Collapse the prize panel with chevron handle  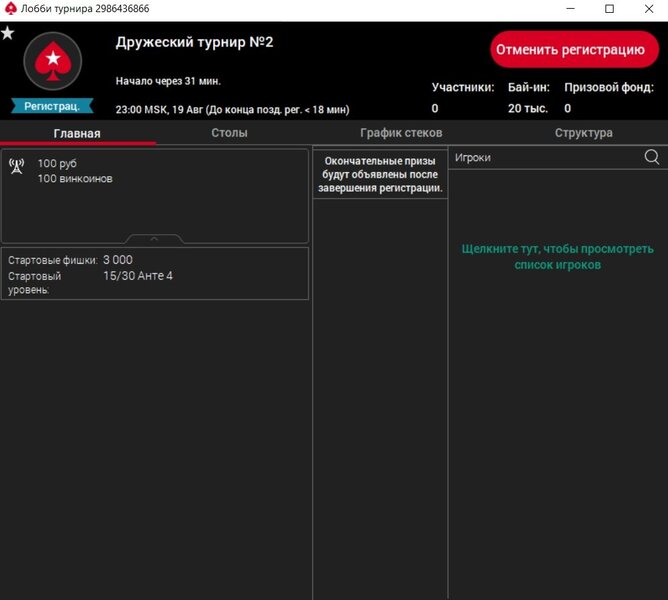tap(154, 239)
